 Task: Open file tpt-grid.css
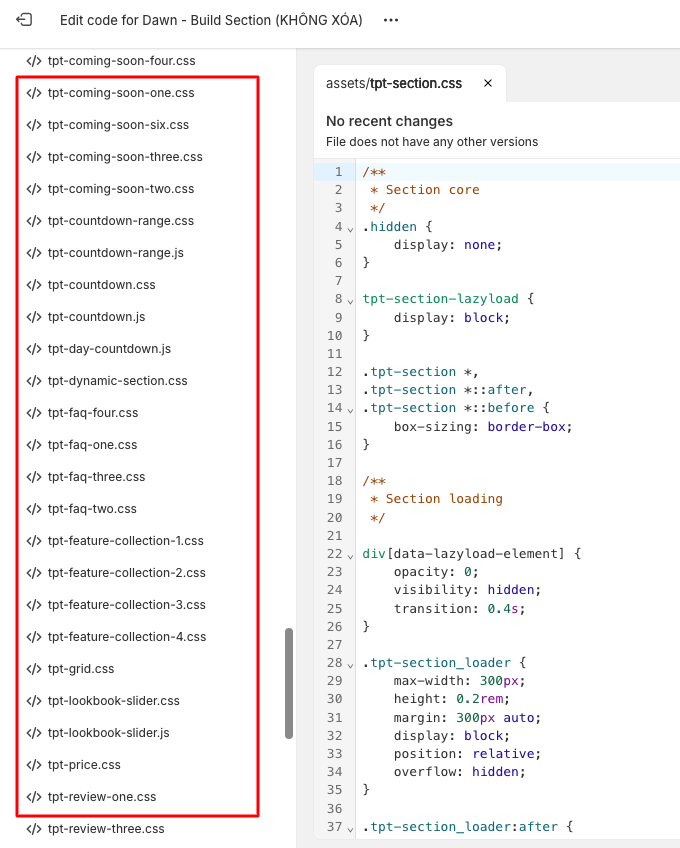tap(81, 668)
